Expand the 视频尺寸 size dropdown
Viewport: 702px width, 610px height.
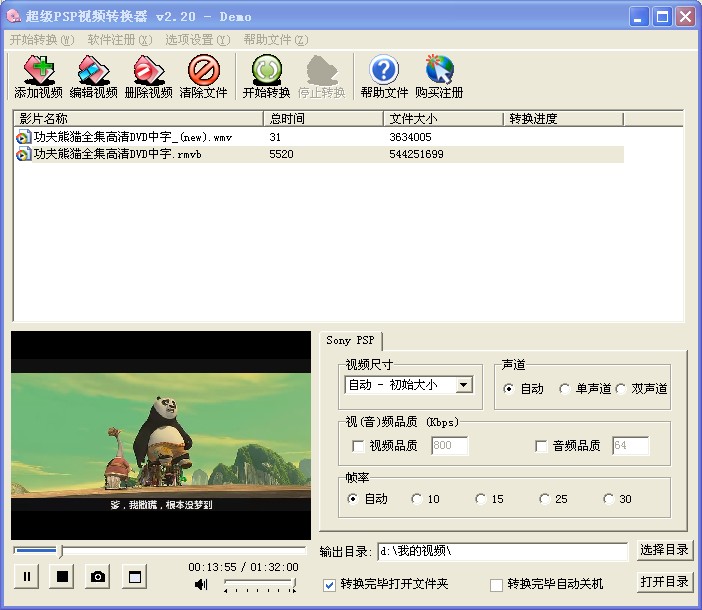pos(464,385)
